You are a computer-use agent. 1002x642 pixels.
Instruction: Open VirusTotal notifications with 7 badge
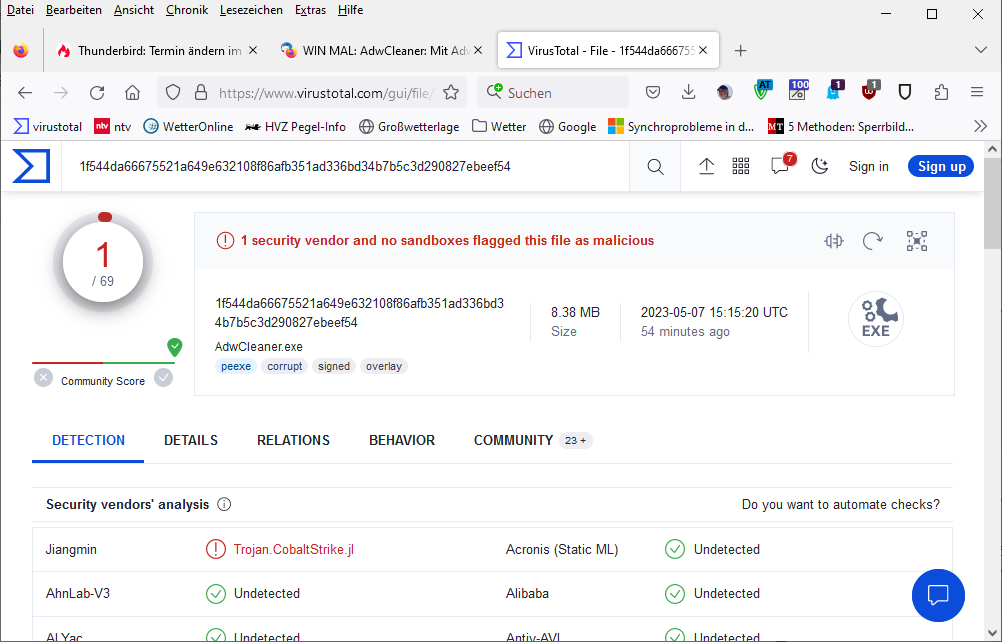pos(781,165)
